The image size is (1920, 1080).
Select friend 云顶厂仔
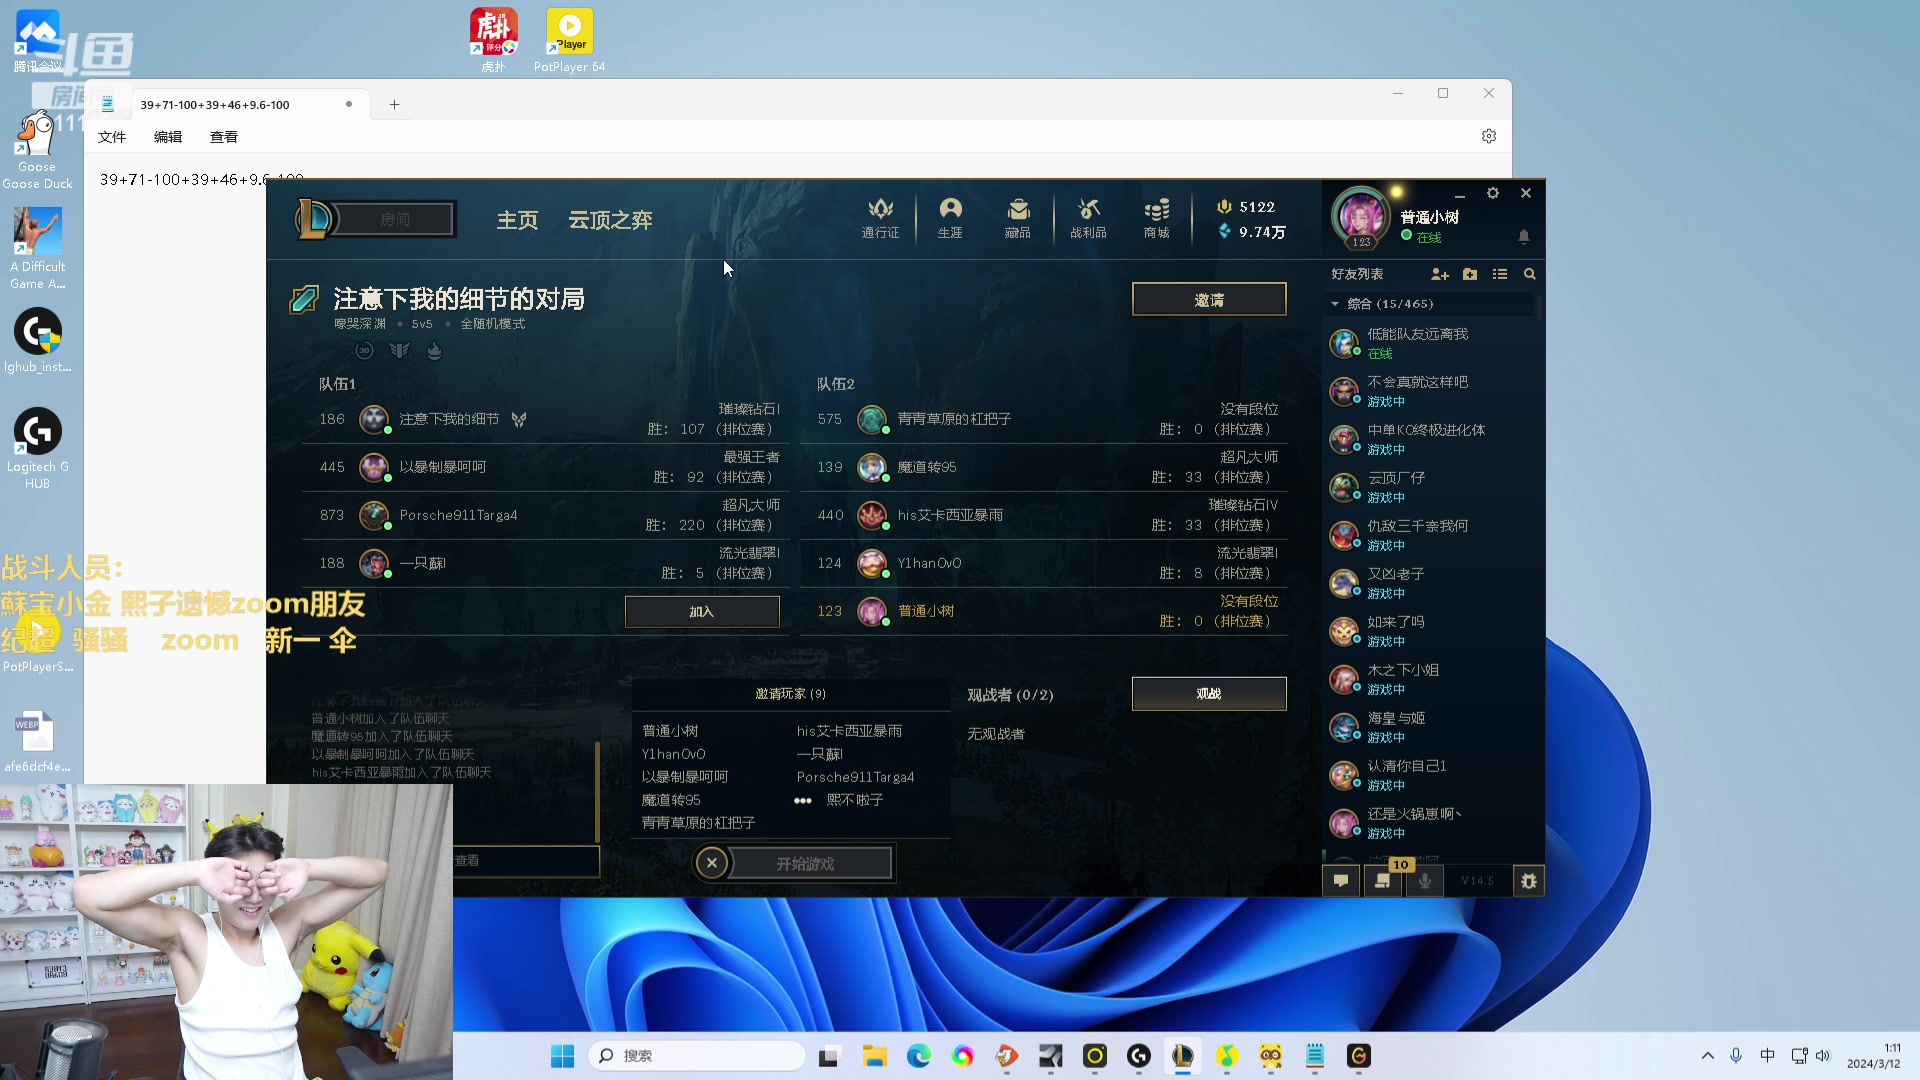tap(1430, 487)
